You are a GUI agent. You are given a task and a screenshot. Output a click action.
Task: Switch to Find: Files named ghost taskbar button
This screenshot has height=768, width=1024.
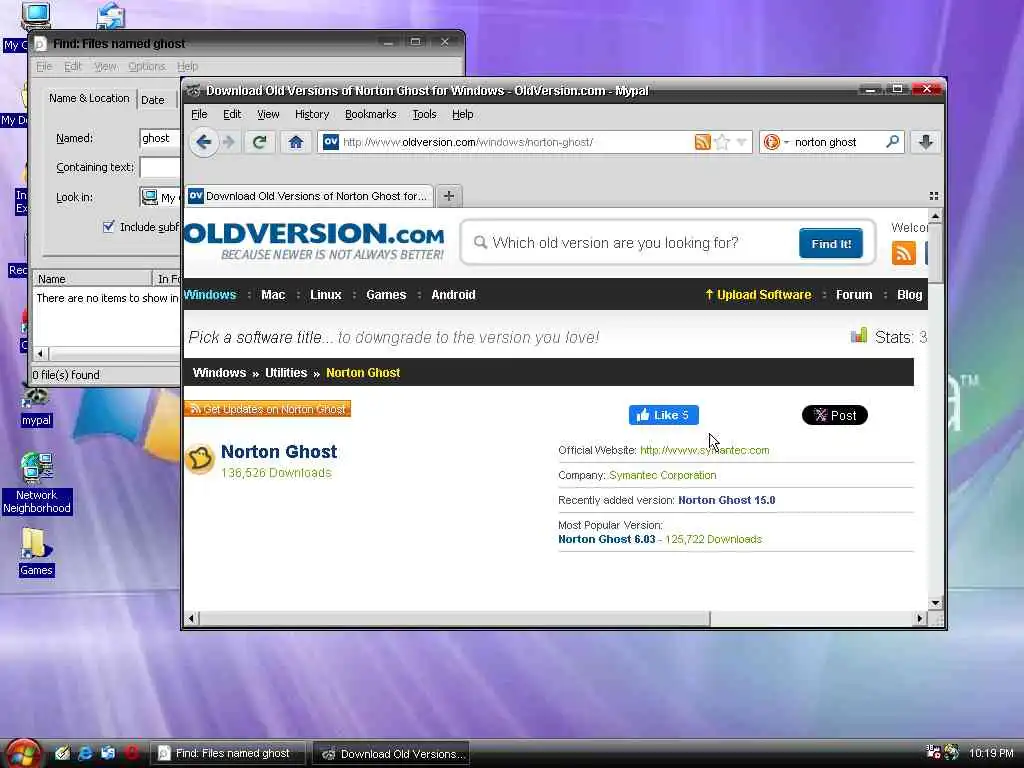point(229,754)
